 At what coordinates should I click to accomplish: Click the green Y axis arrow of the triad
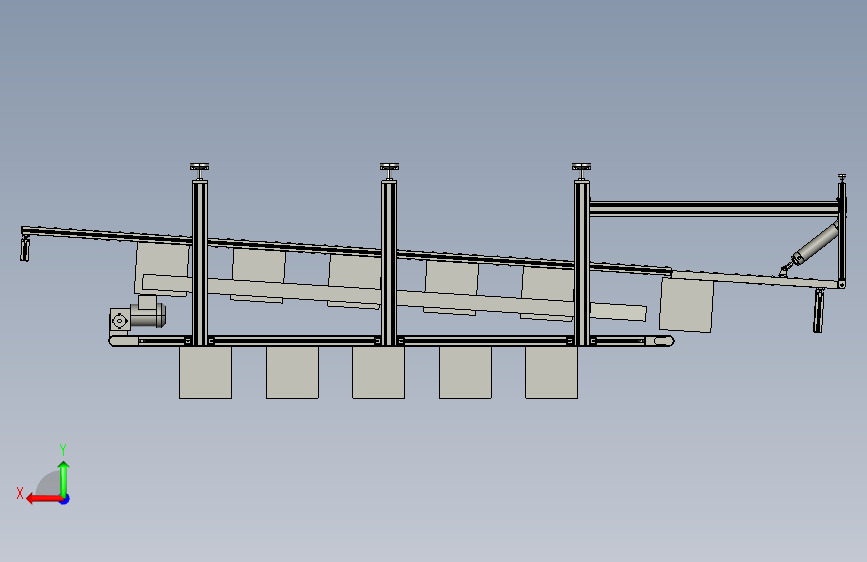coord(64,479)
